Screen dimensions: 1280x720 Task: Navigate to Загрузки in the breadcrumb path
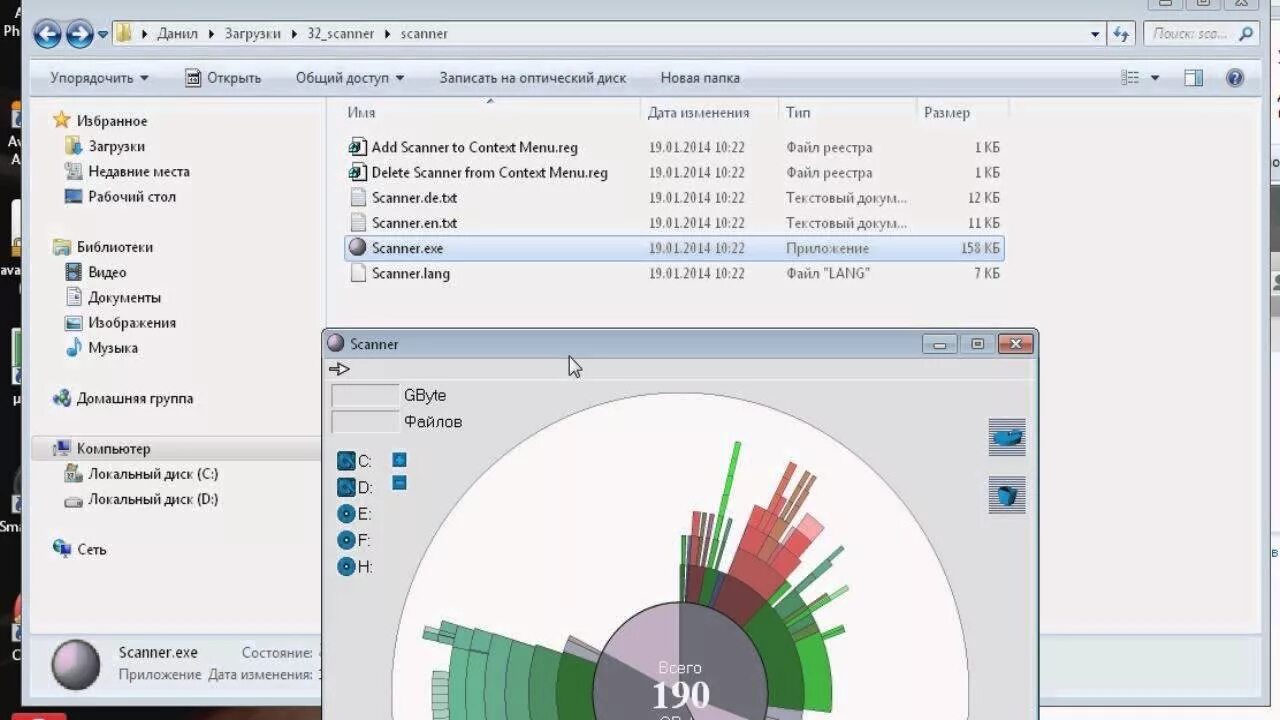pos(254,34)
